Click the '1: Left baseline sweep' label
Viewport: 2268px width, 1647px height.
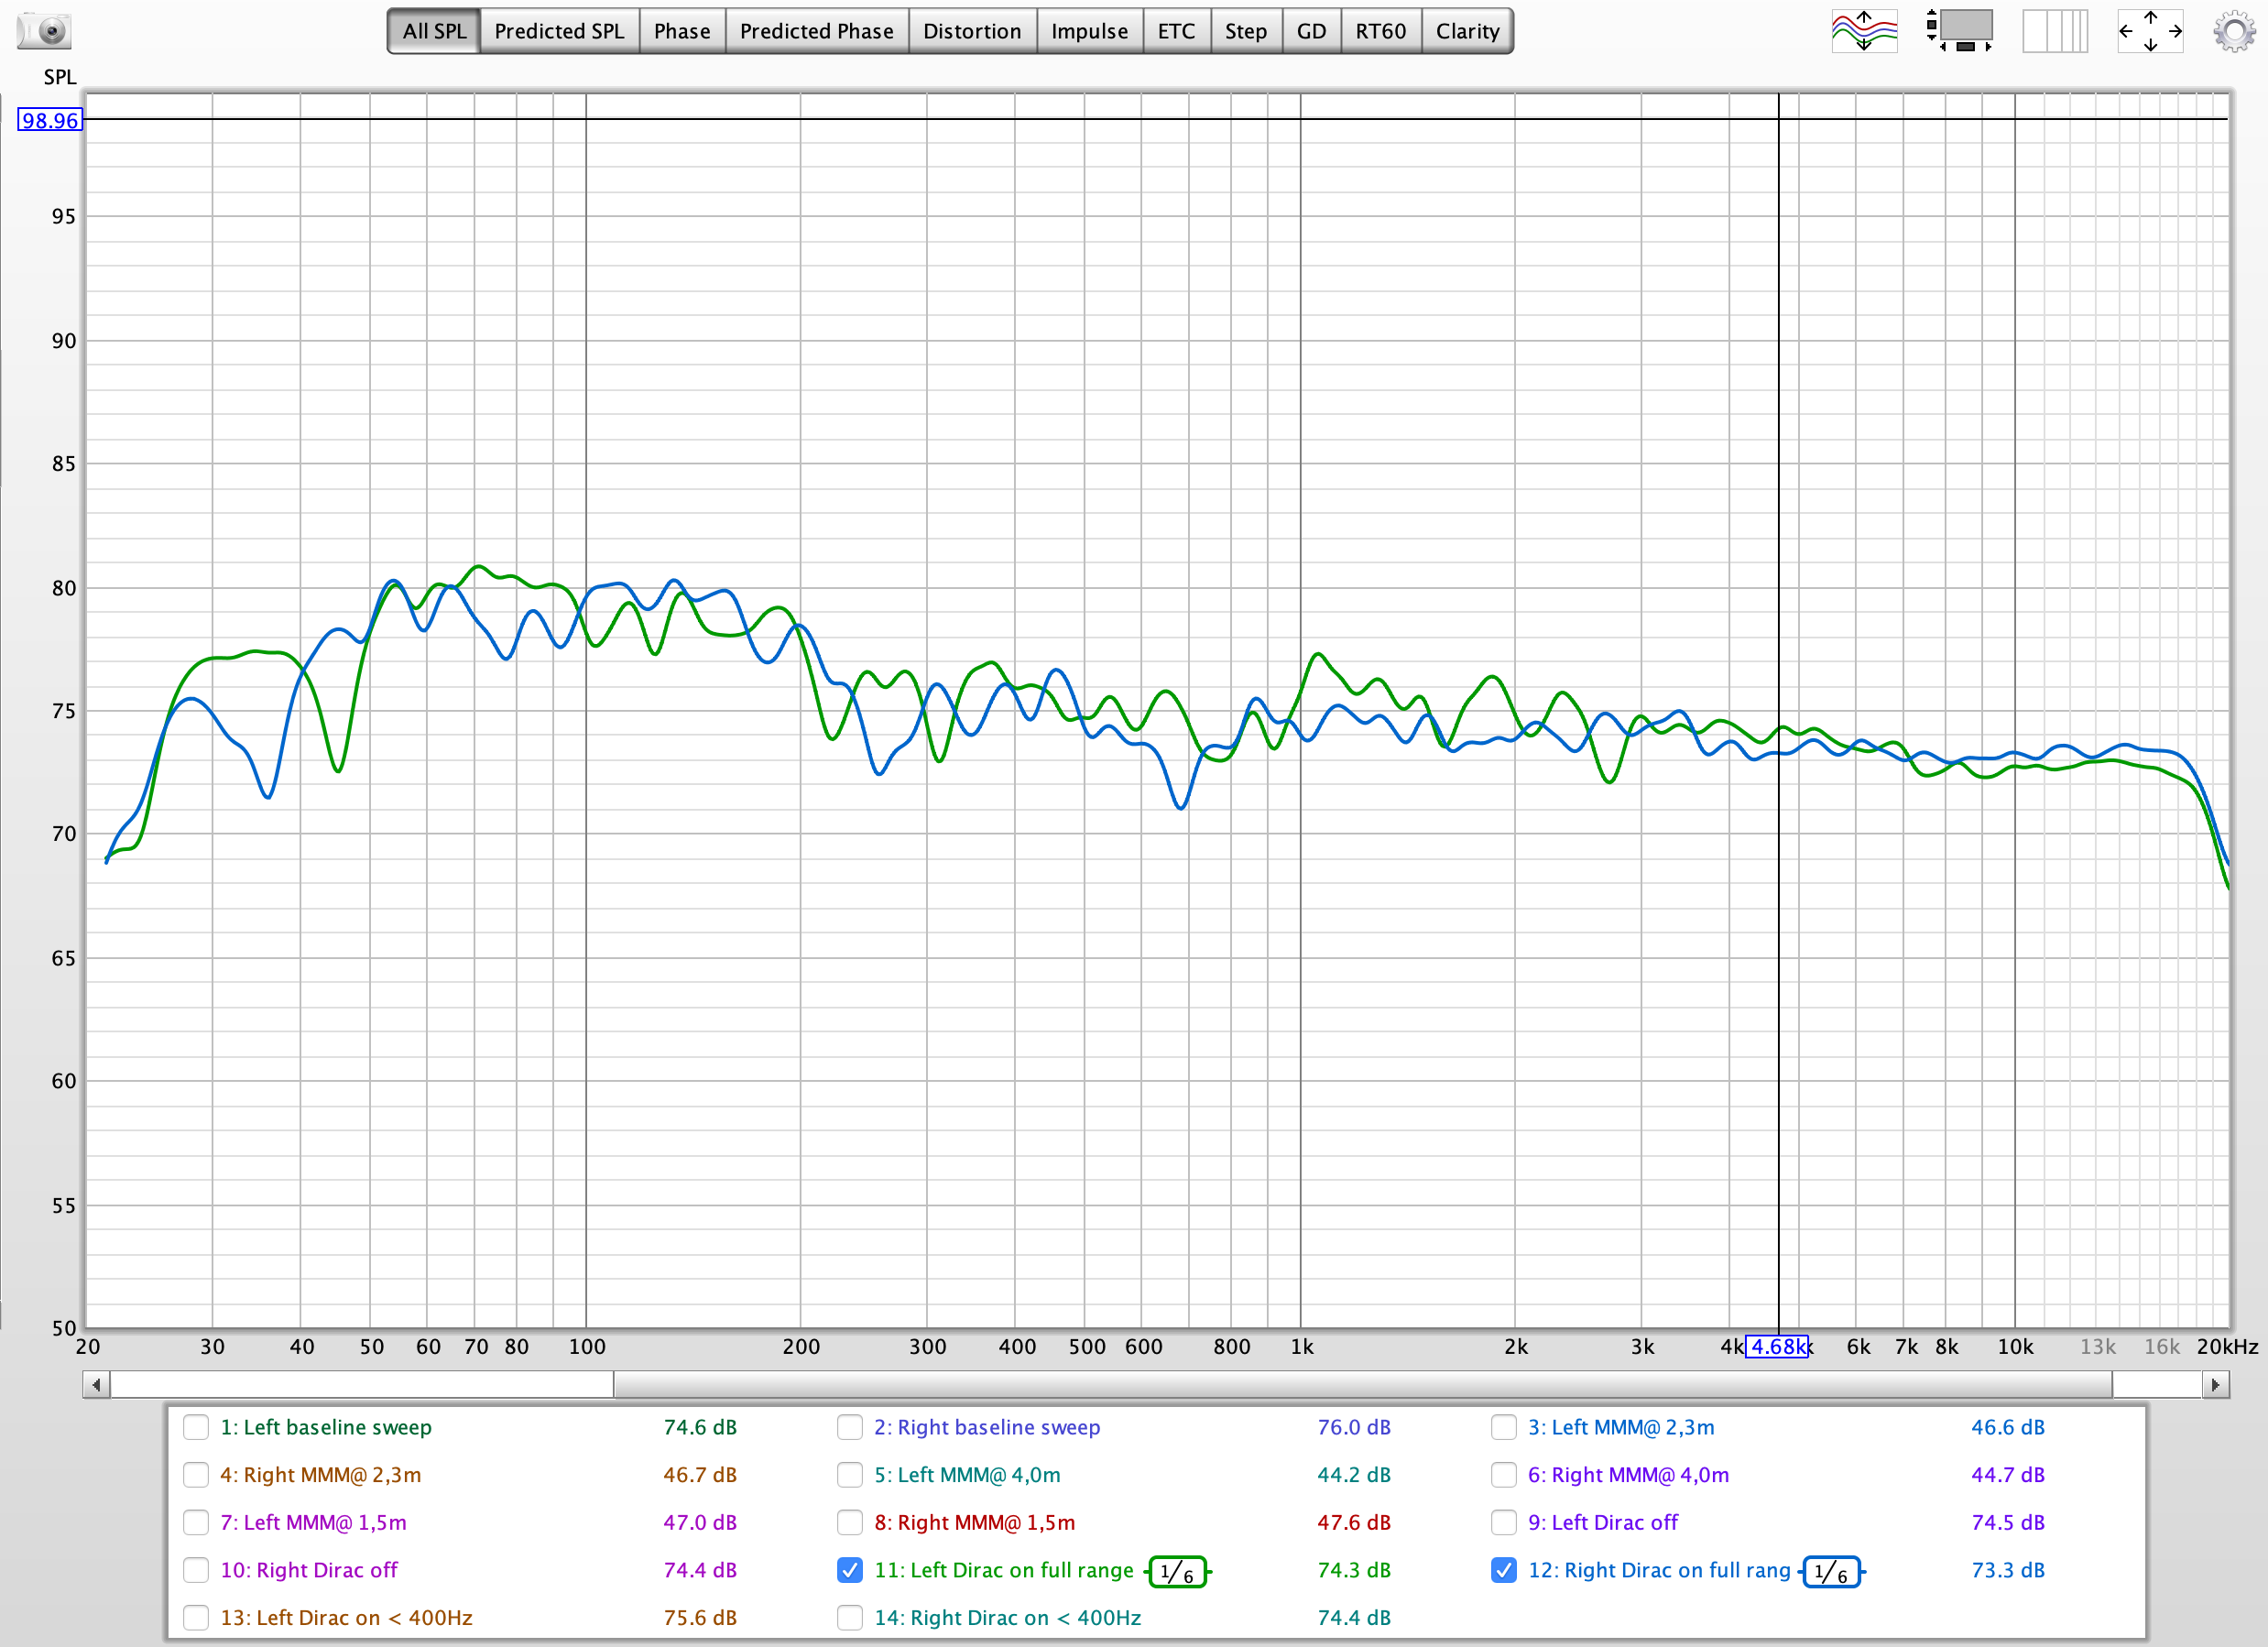point(326,1427)
